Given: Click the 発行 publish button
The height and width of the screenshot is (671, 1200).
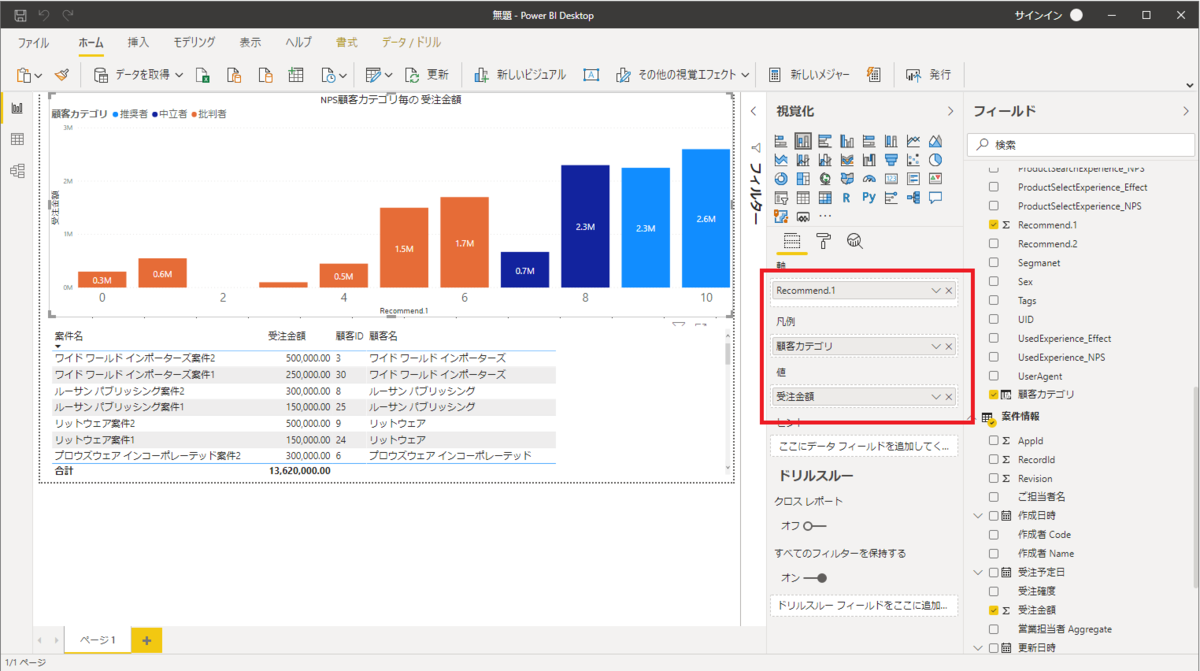Looking at the screenshot, I should coord(928,75).
